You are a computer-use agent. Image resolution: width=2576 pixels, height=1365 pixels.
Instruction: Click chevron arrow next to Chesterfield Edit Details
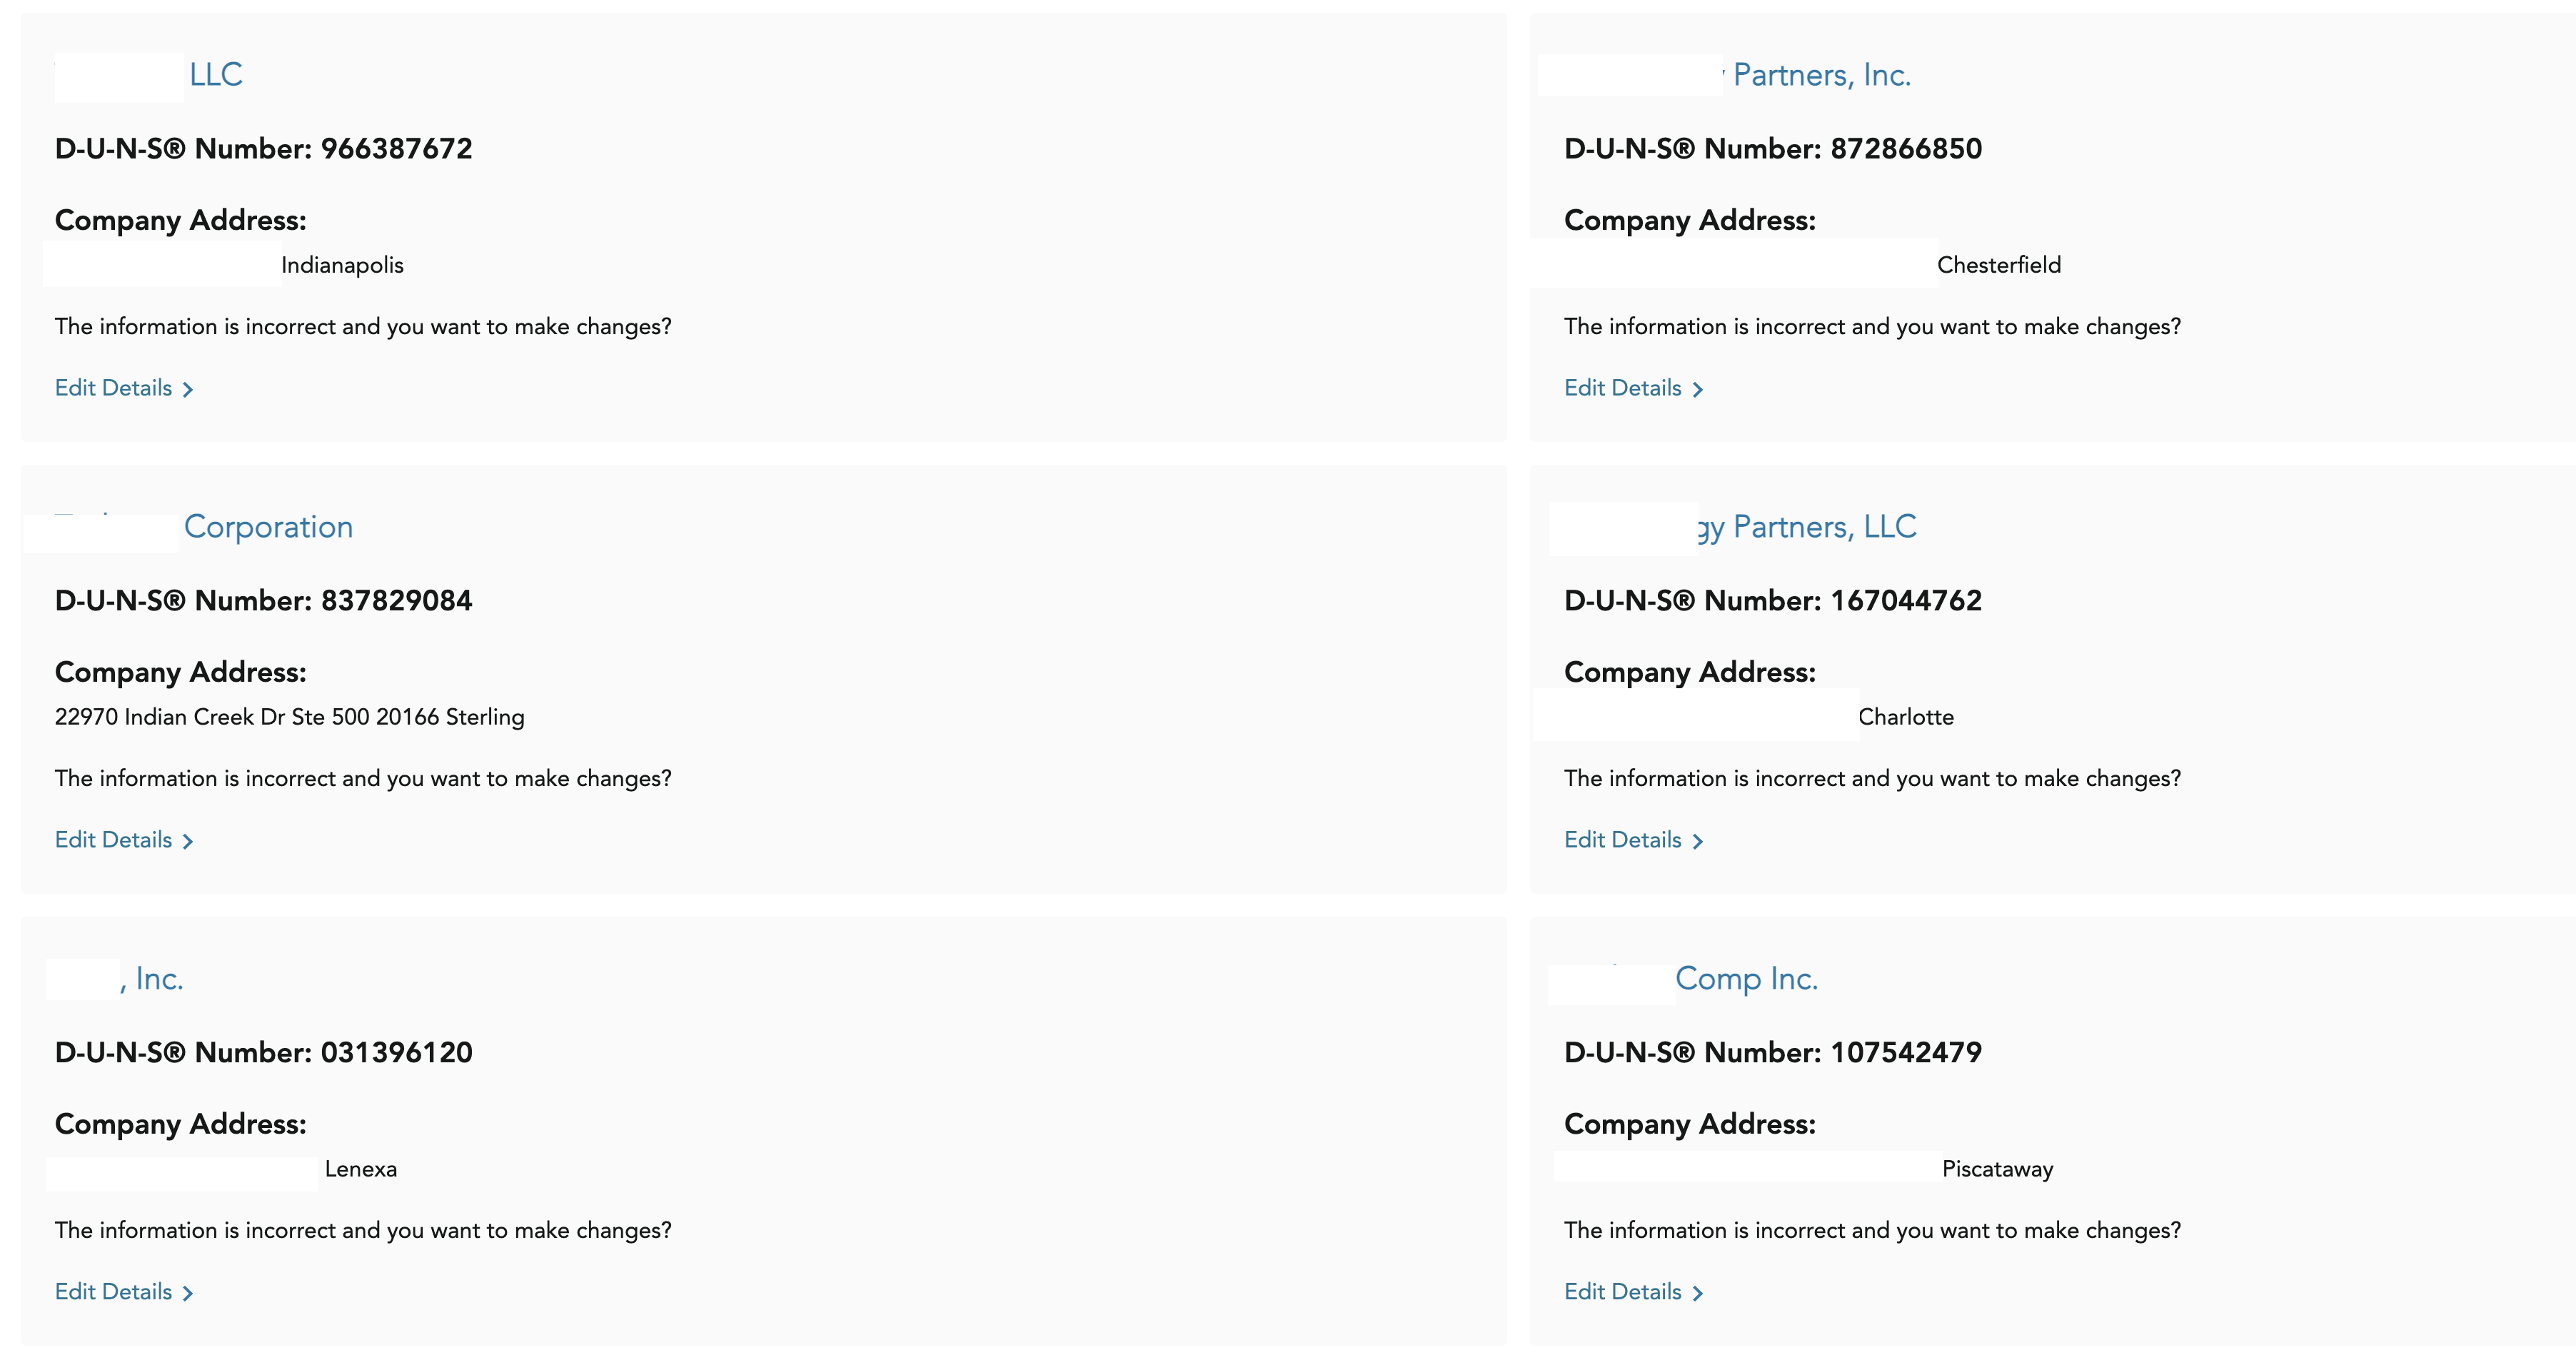[1697, 389]
